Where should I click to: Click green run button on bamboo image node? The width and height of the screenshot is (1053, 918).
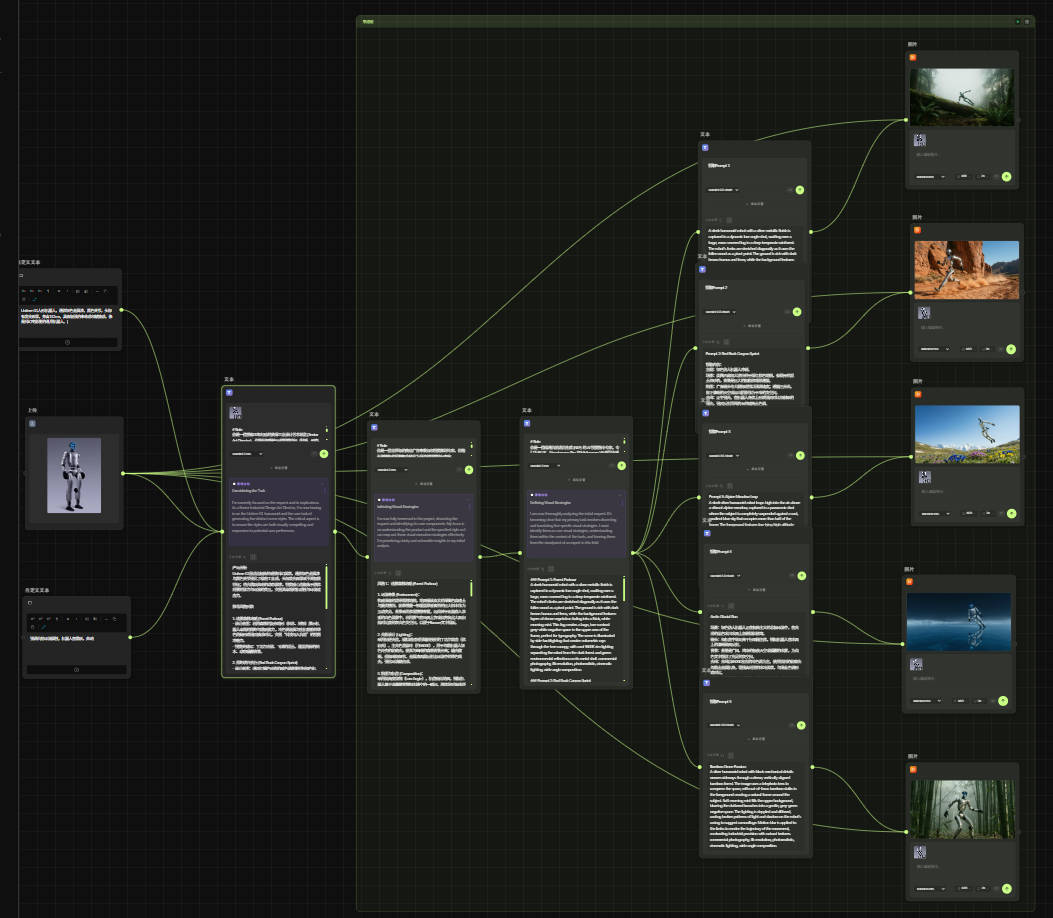tap(1006, 888)
